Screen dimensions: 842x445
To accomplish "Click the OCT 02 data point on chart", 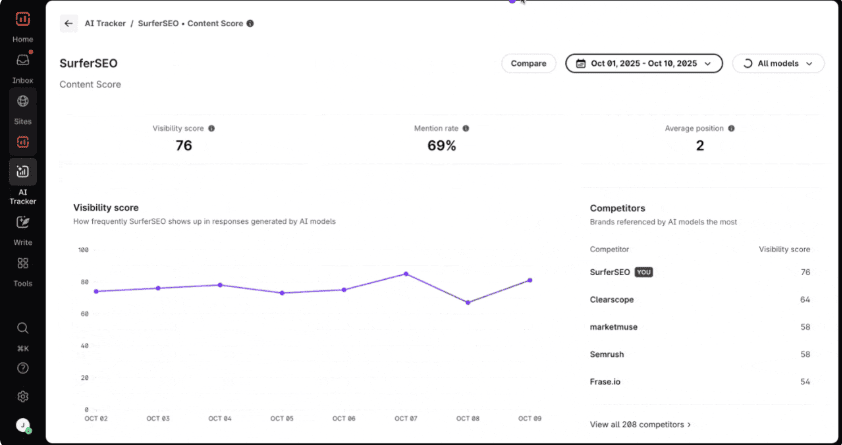I will tap(96, 291).
